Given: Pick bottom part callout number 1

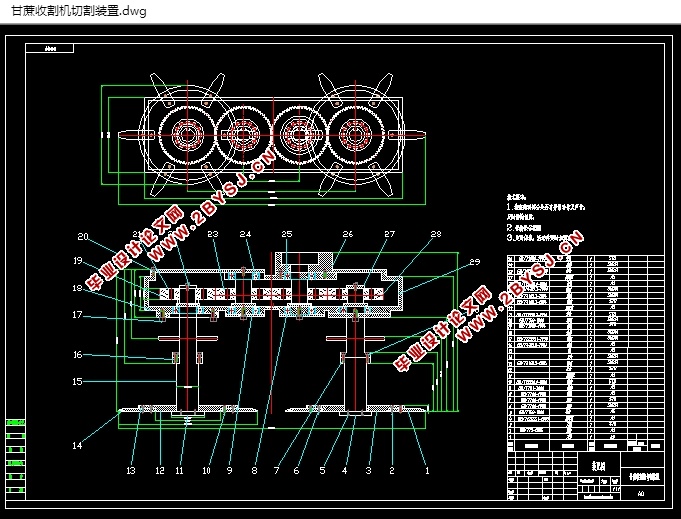Looking at the screenshot, I should click(x=427, y=470).
